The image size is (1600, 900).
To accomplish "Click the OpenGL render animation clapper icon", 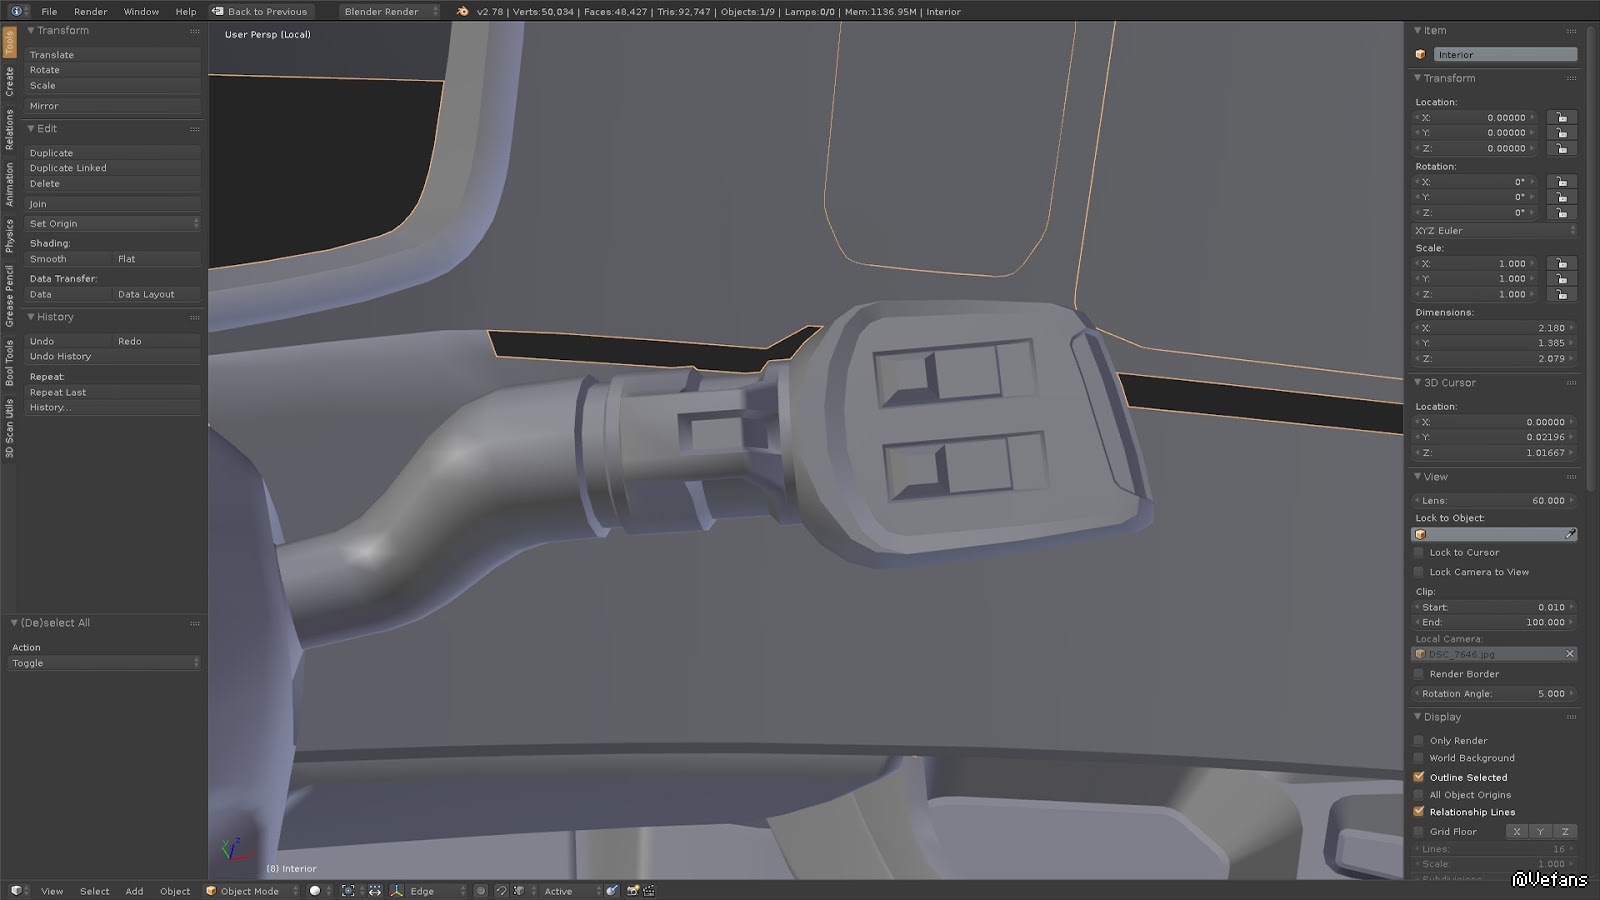I will (x=648, y=891).
